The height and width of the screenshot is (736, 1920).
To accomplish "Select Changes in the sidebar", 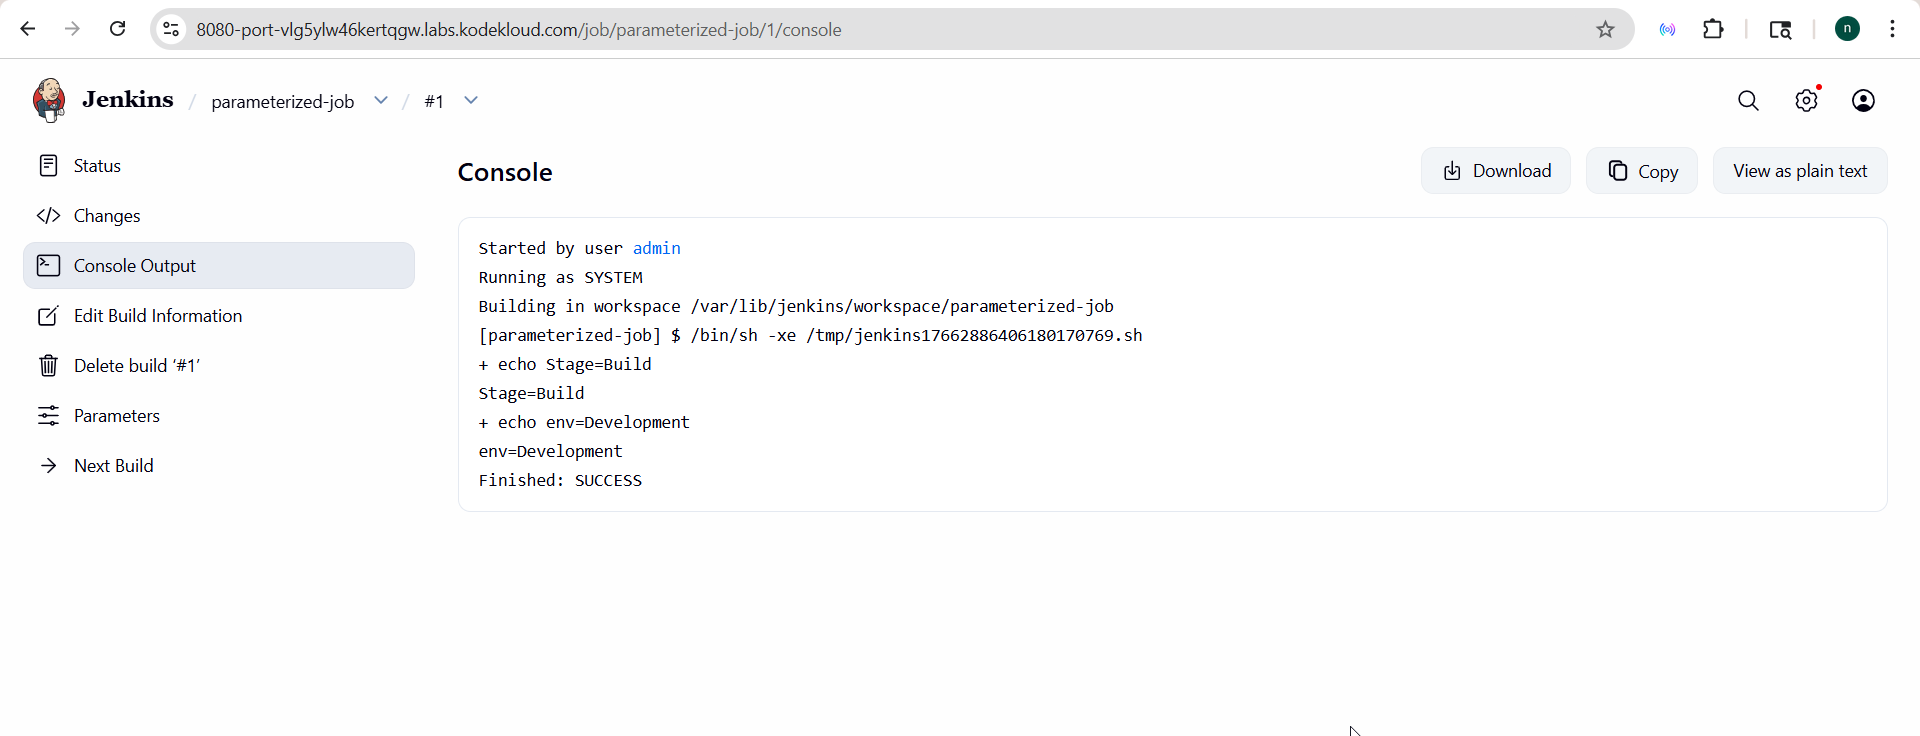I will (x=107, y=216).
